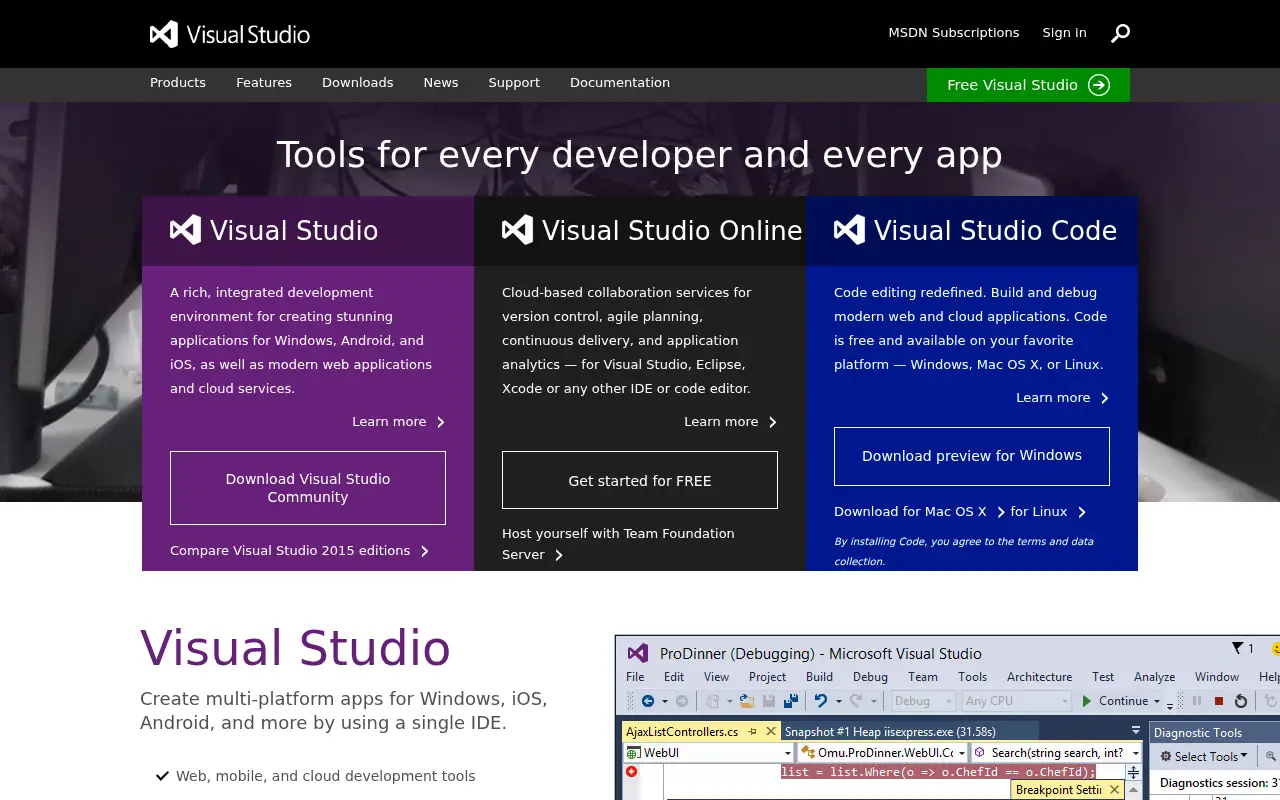Click the navigate back arrow in ProDinner toolbar
The width and height of the screenshot is (1280, 800).
tap(648, 701)
